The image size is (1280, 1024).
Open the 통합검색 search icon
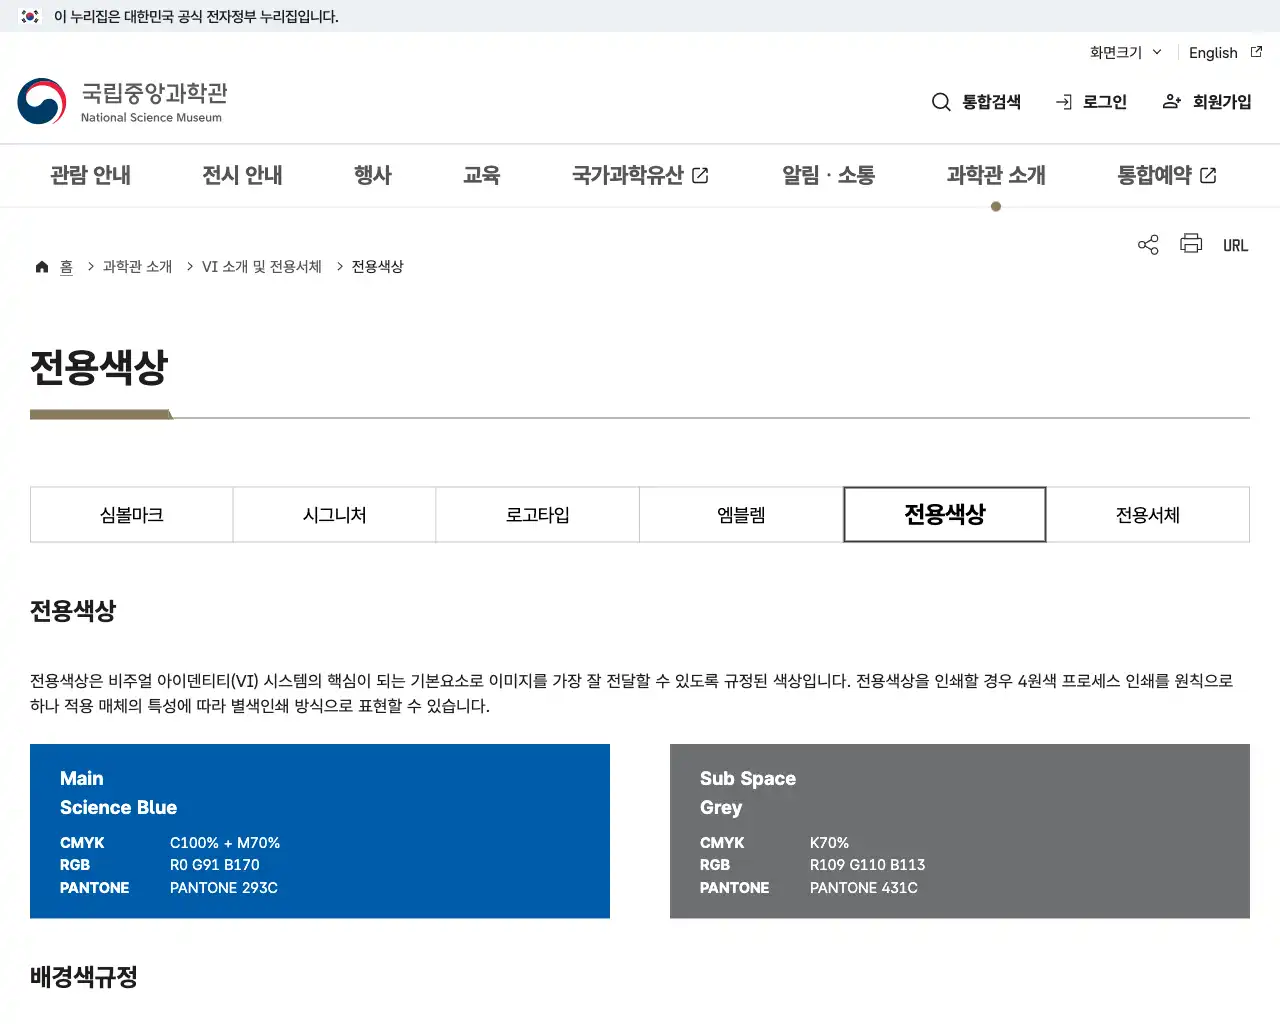941,101
